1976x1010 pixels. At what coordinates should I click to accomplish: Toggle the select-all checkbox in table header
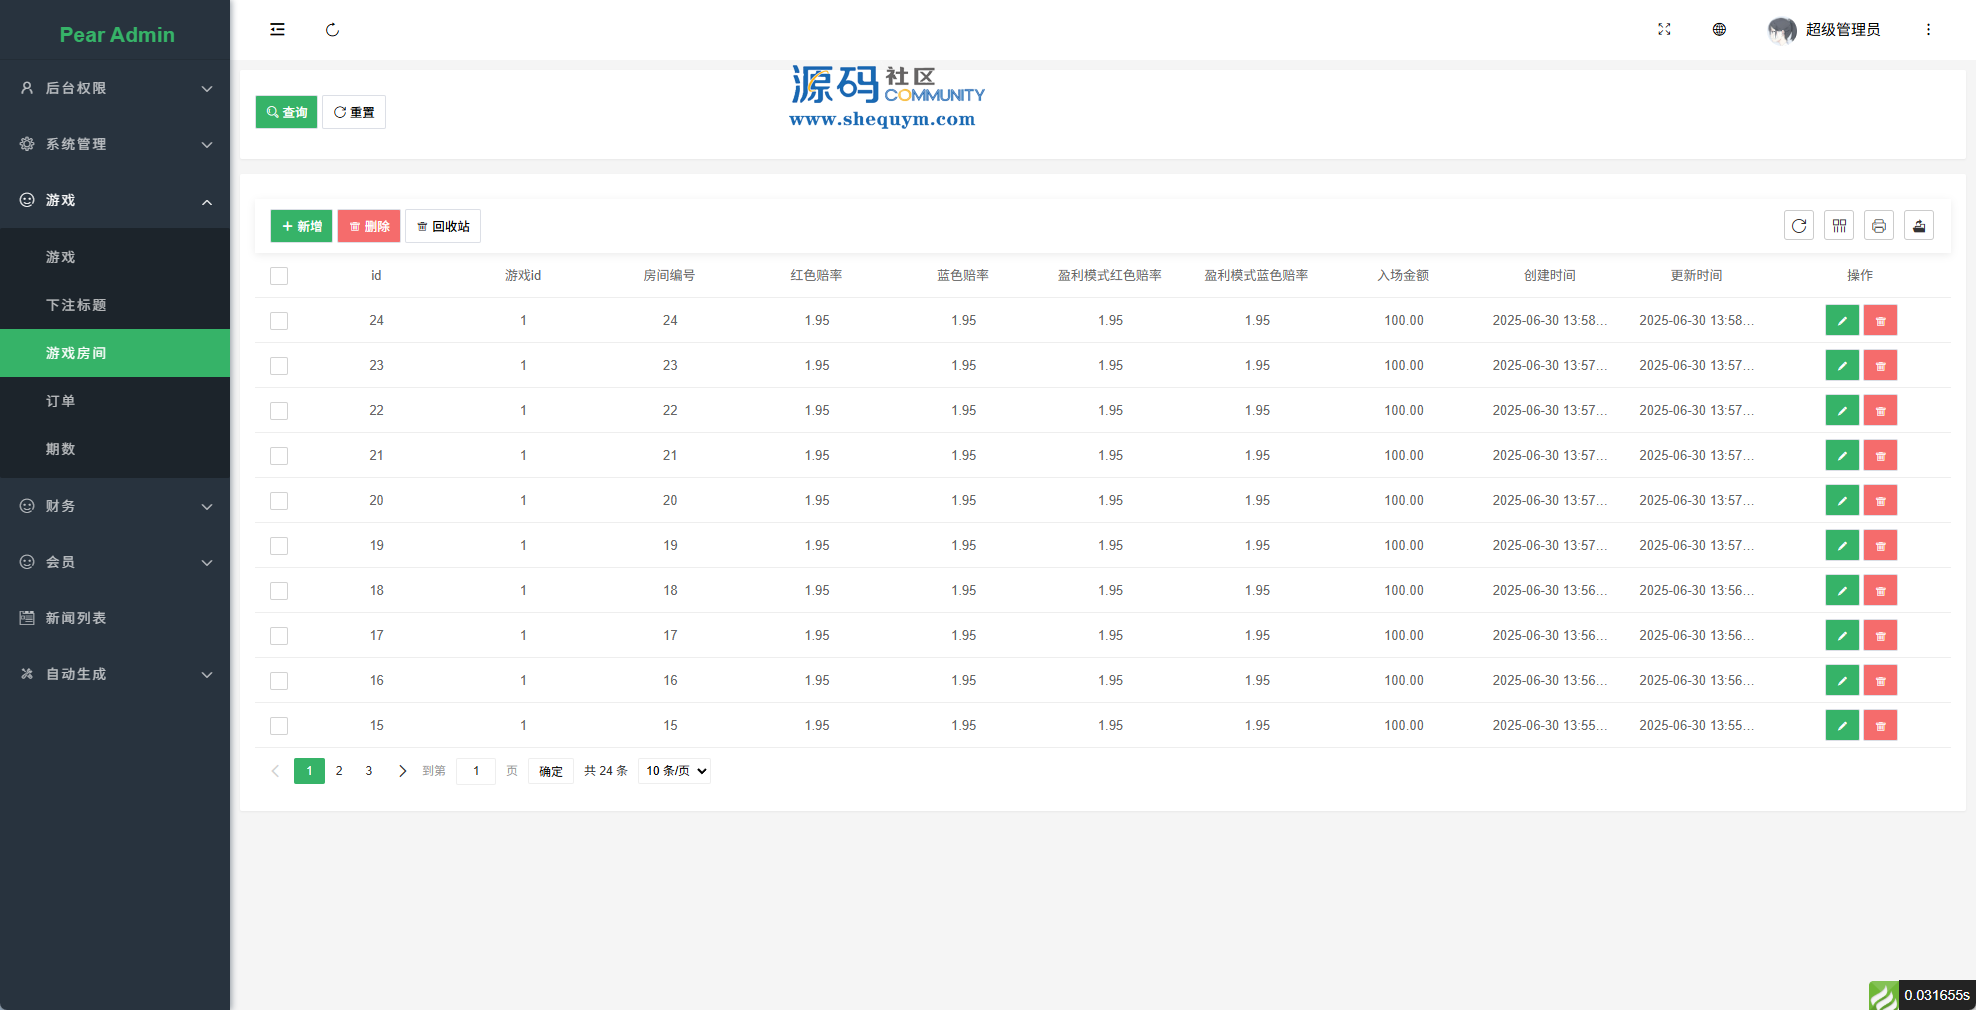pos(279,276)
